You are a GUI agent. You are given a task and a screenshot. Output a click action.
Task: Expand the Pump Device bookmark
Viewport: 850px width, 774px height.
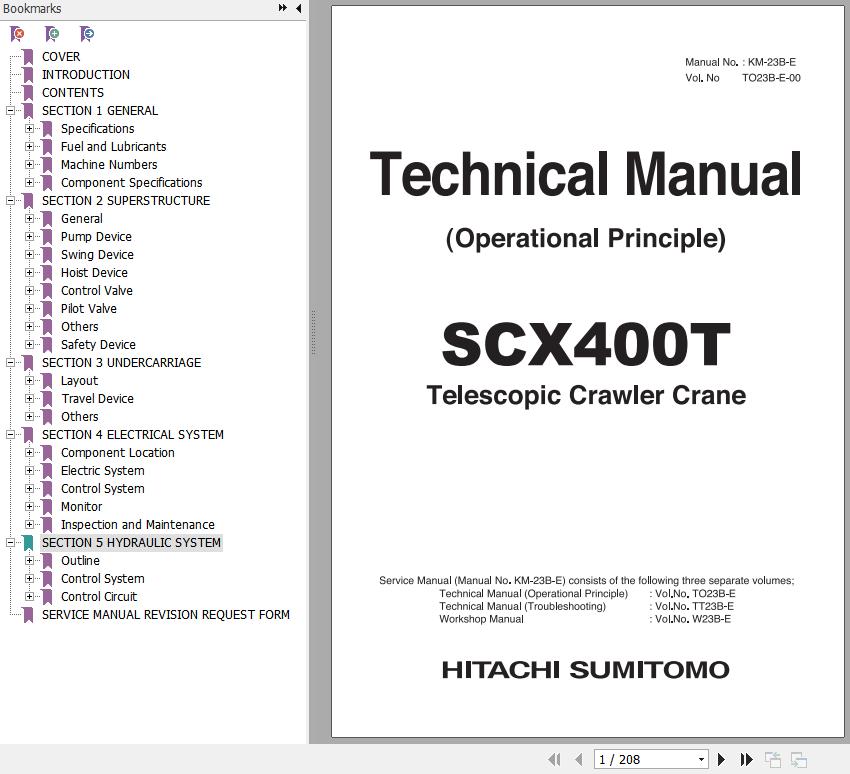coord(29,237)
